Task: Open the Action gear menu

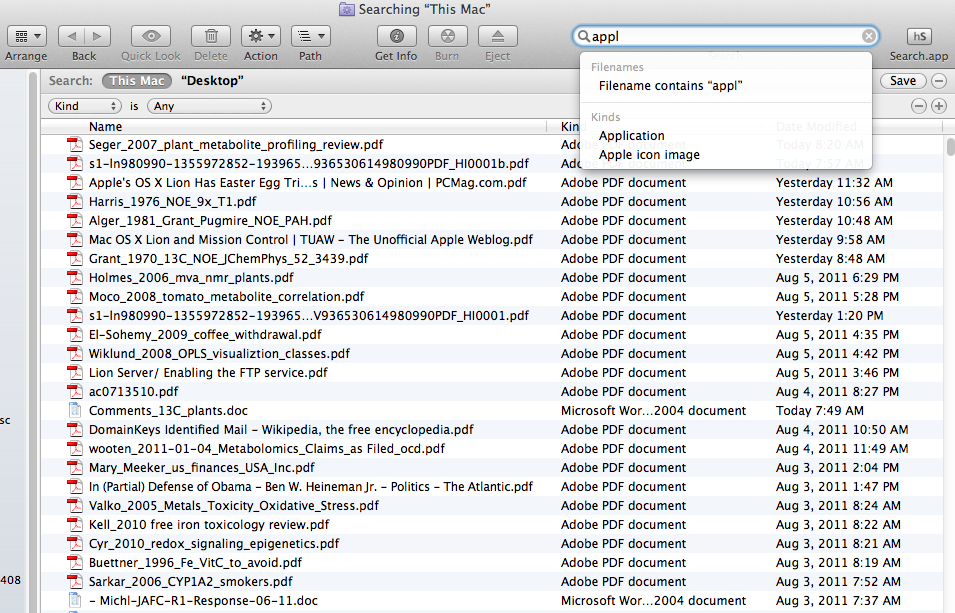Action: (x=261, y=37)
